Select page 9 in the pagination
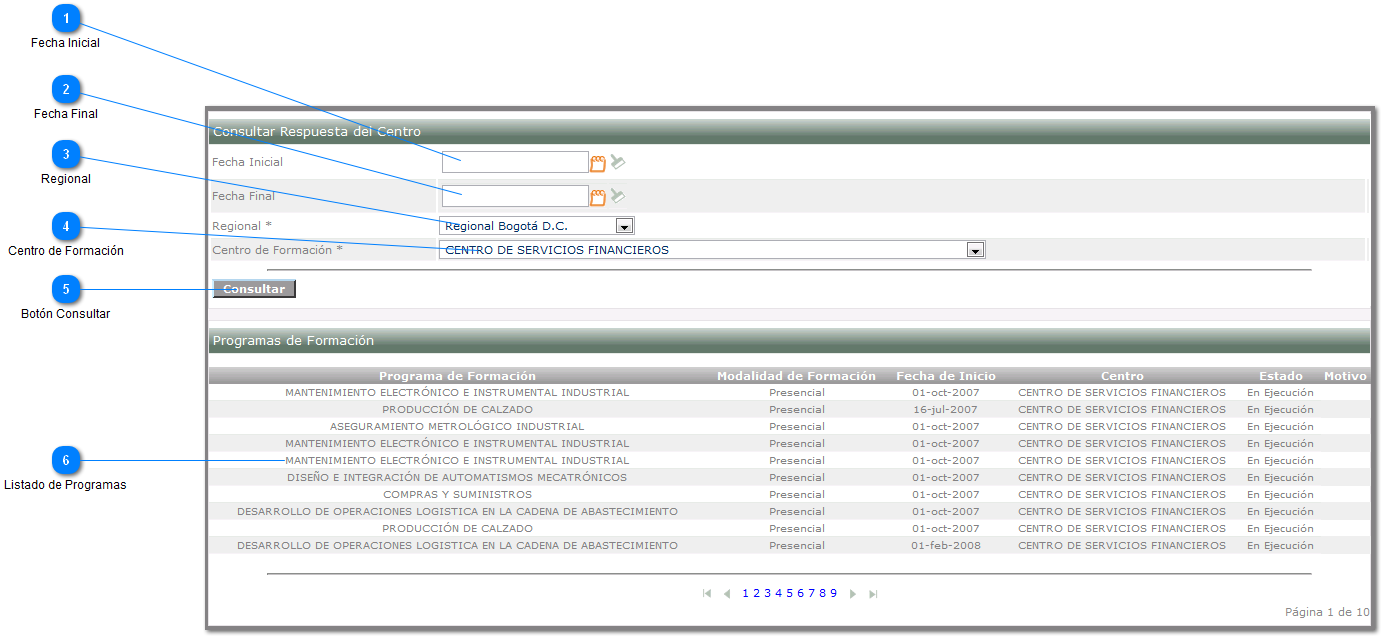Viewport: 1388px width, 643px height. point(833,593)
